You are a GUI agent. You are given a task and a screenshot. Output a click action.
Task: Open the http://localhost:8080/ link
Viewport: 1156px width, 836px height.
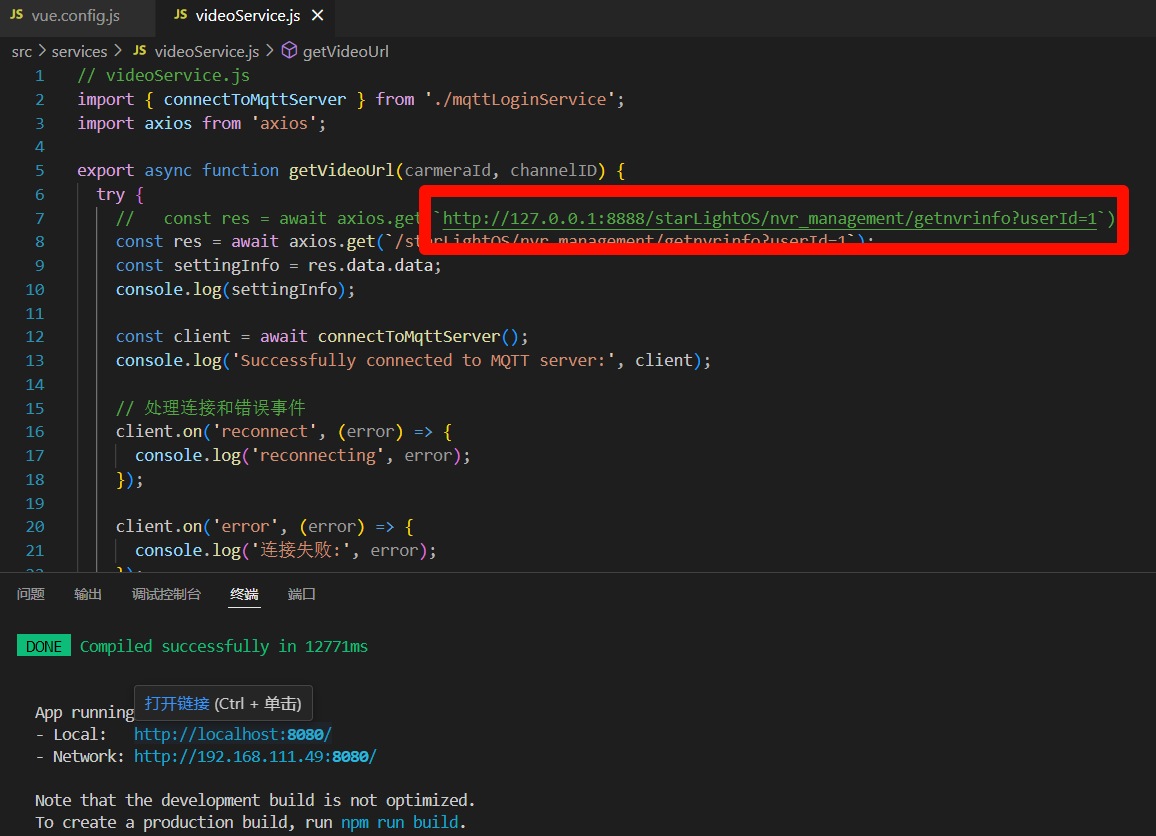pos(232,734)
